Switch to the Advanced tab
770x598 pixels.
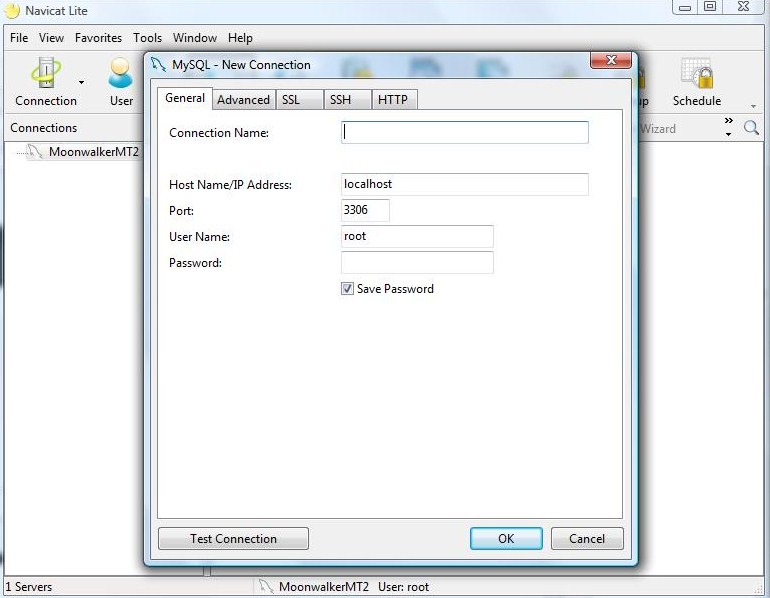coord(244,100)
